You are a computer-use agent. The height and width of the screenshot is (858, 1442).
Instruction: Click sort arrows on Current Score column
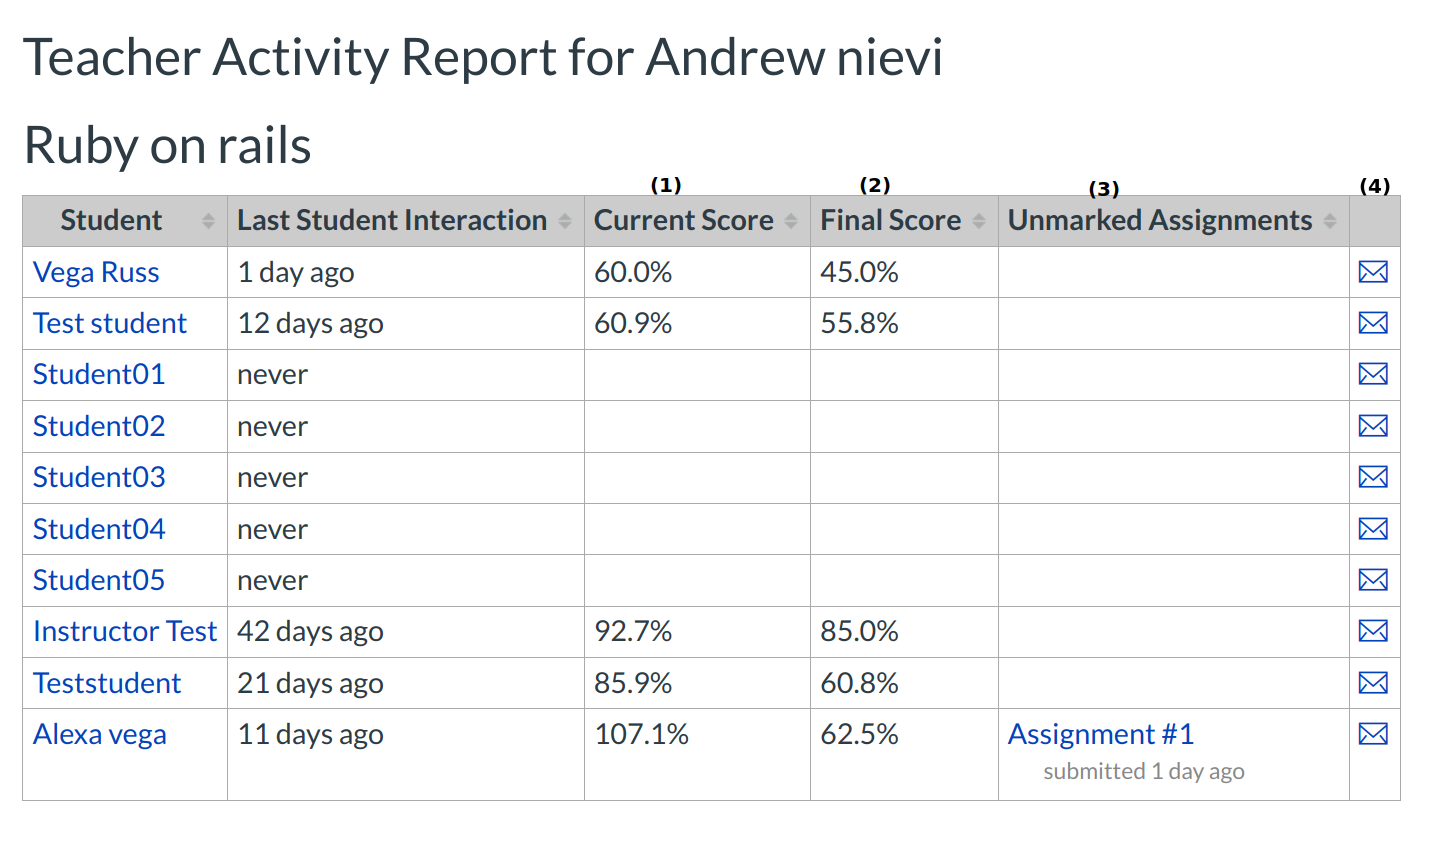coord(791,221)
